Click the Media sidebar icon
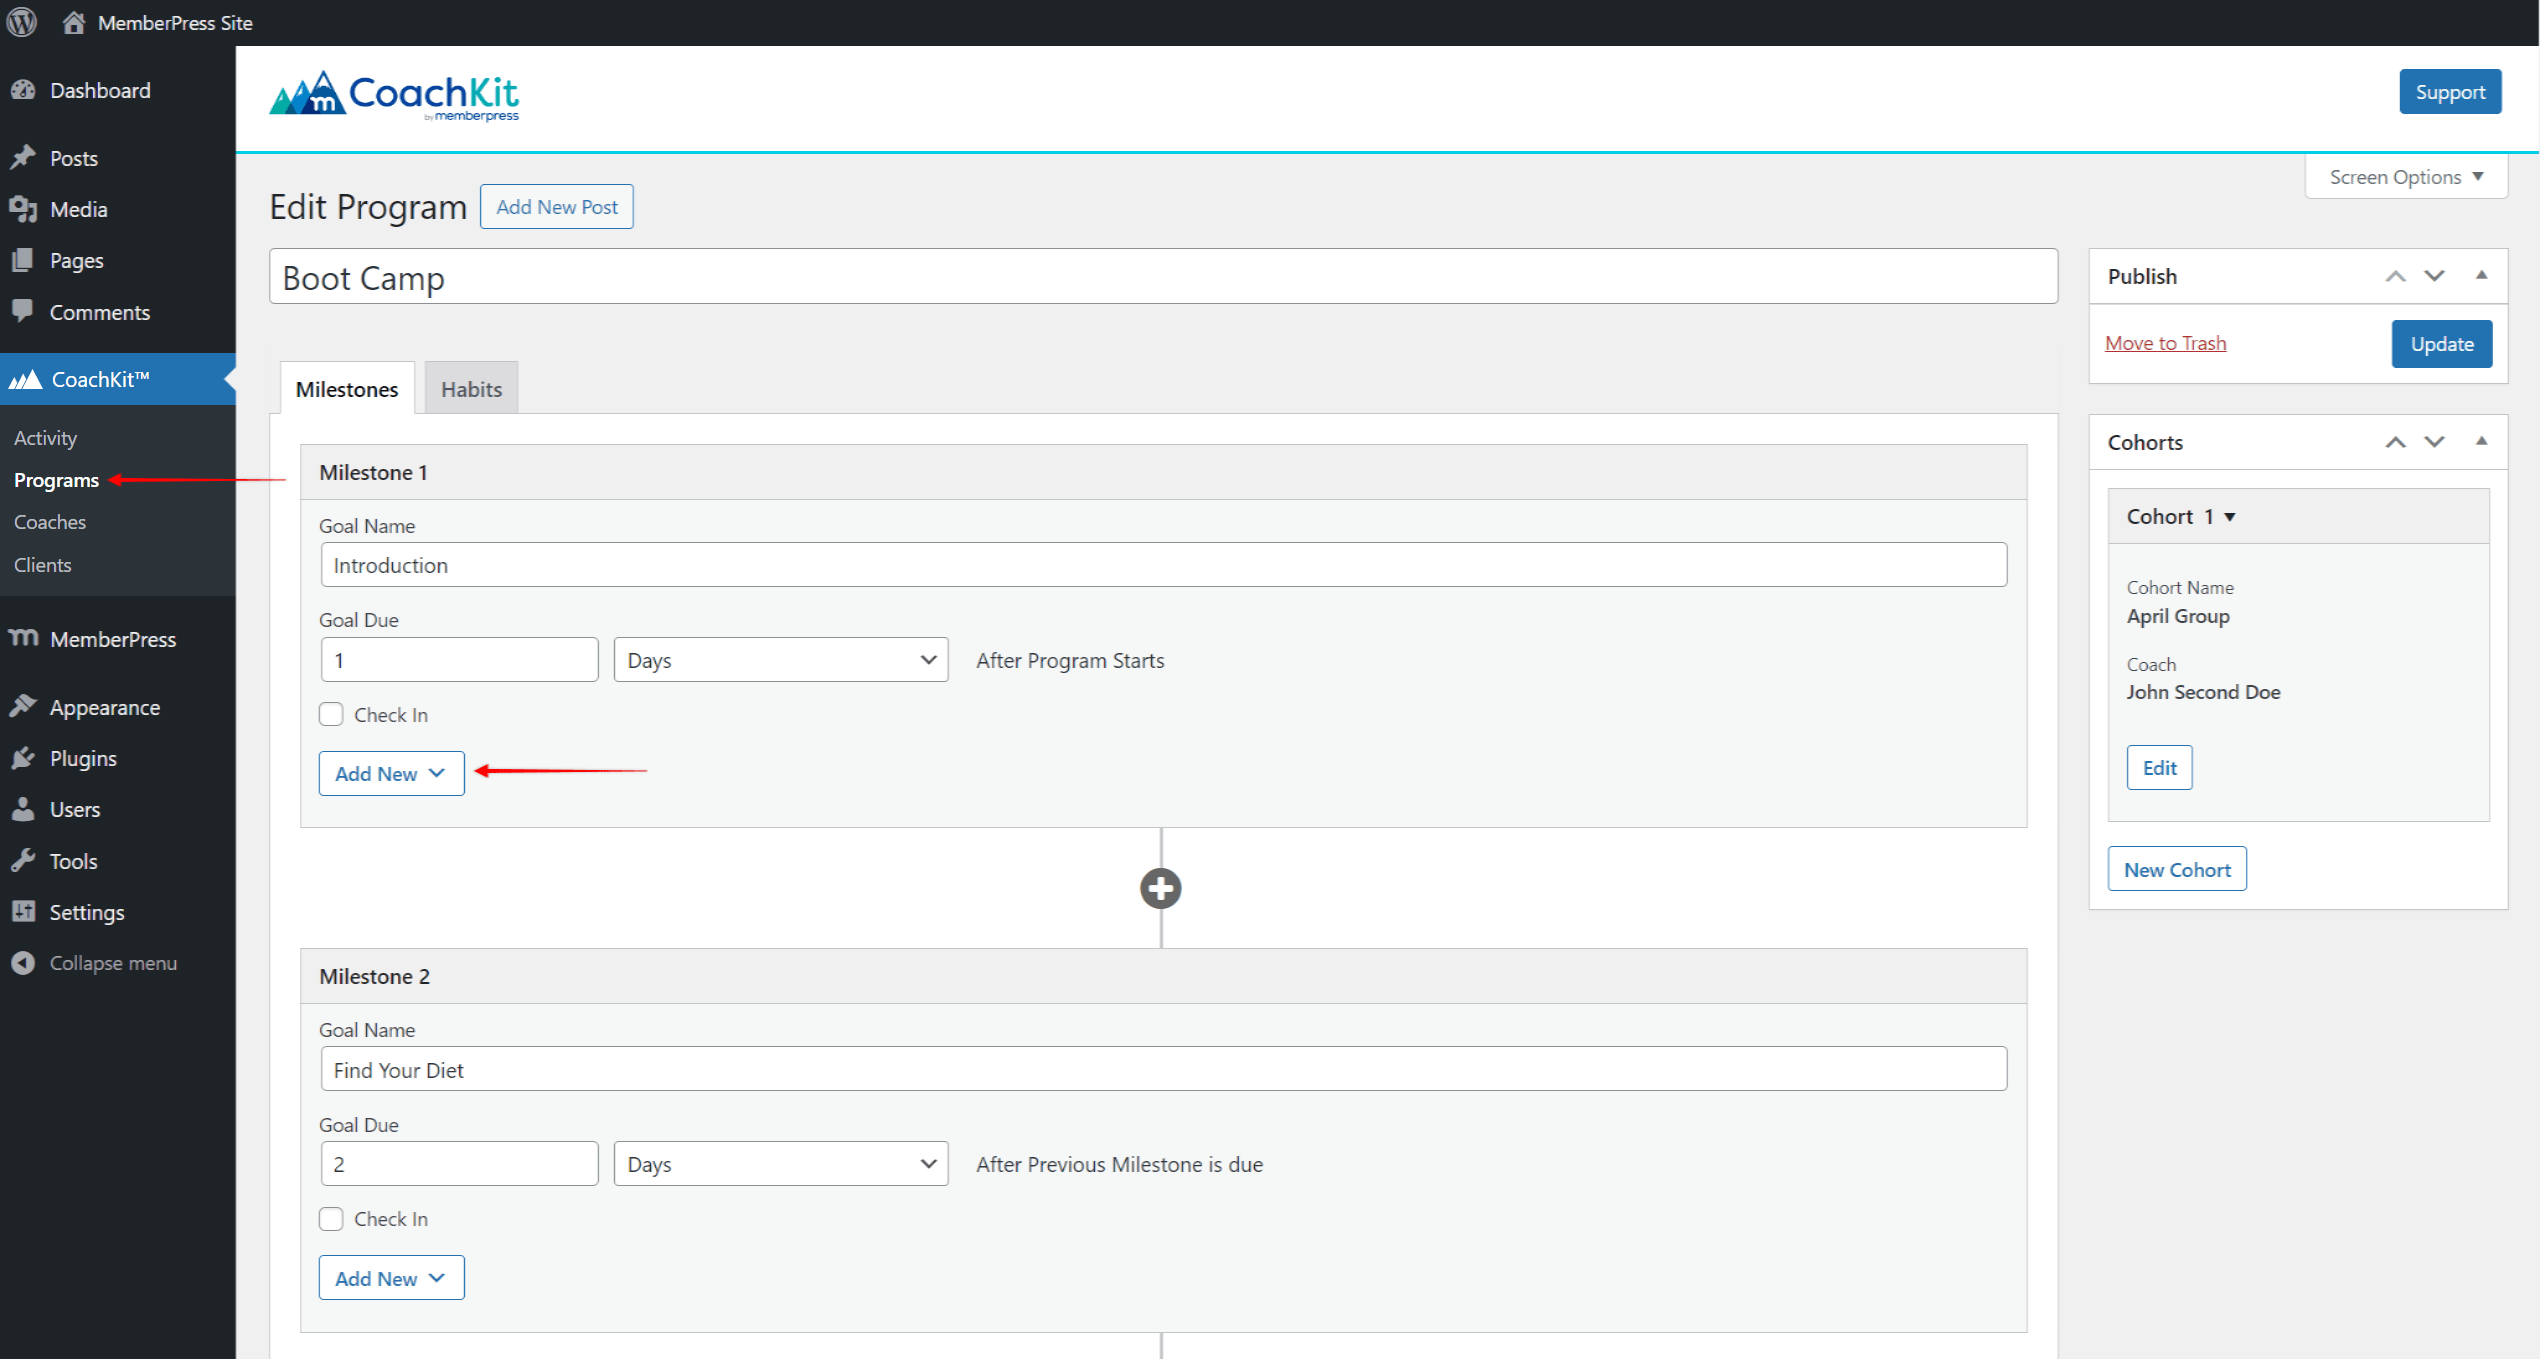This screenshot has height=1359, width=2540. (x=24, y=208)
